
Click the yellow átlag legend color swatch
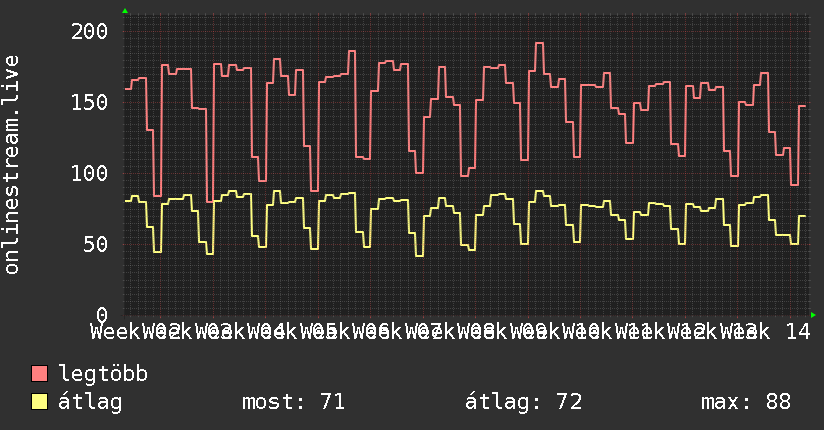tap(39, 401)
